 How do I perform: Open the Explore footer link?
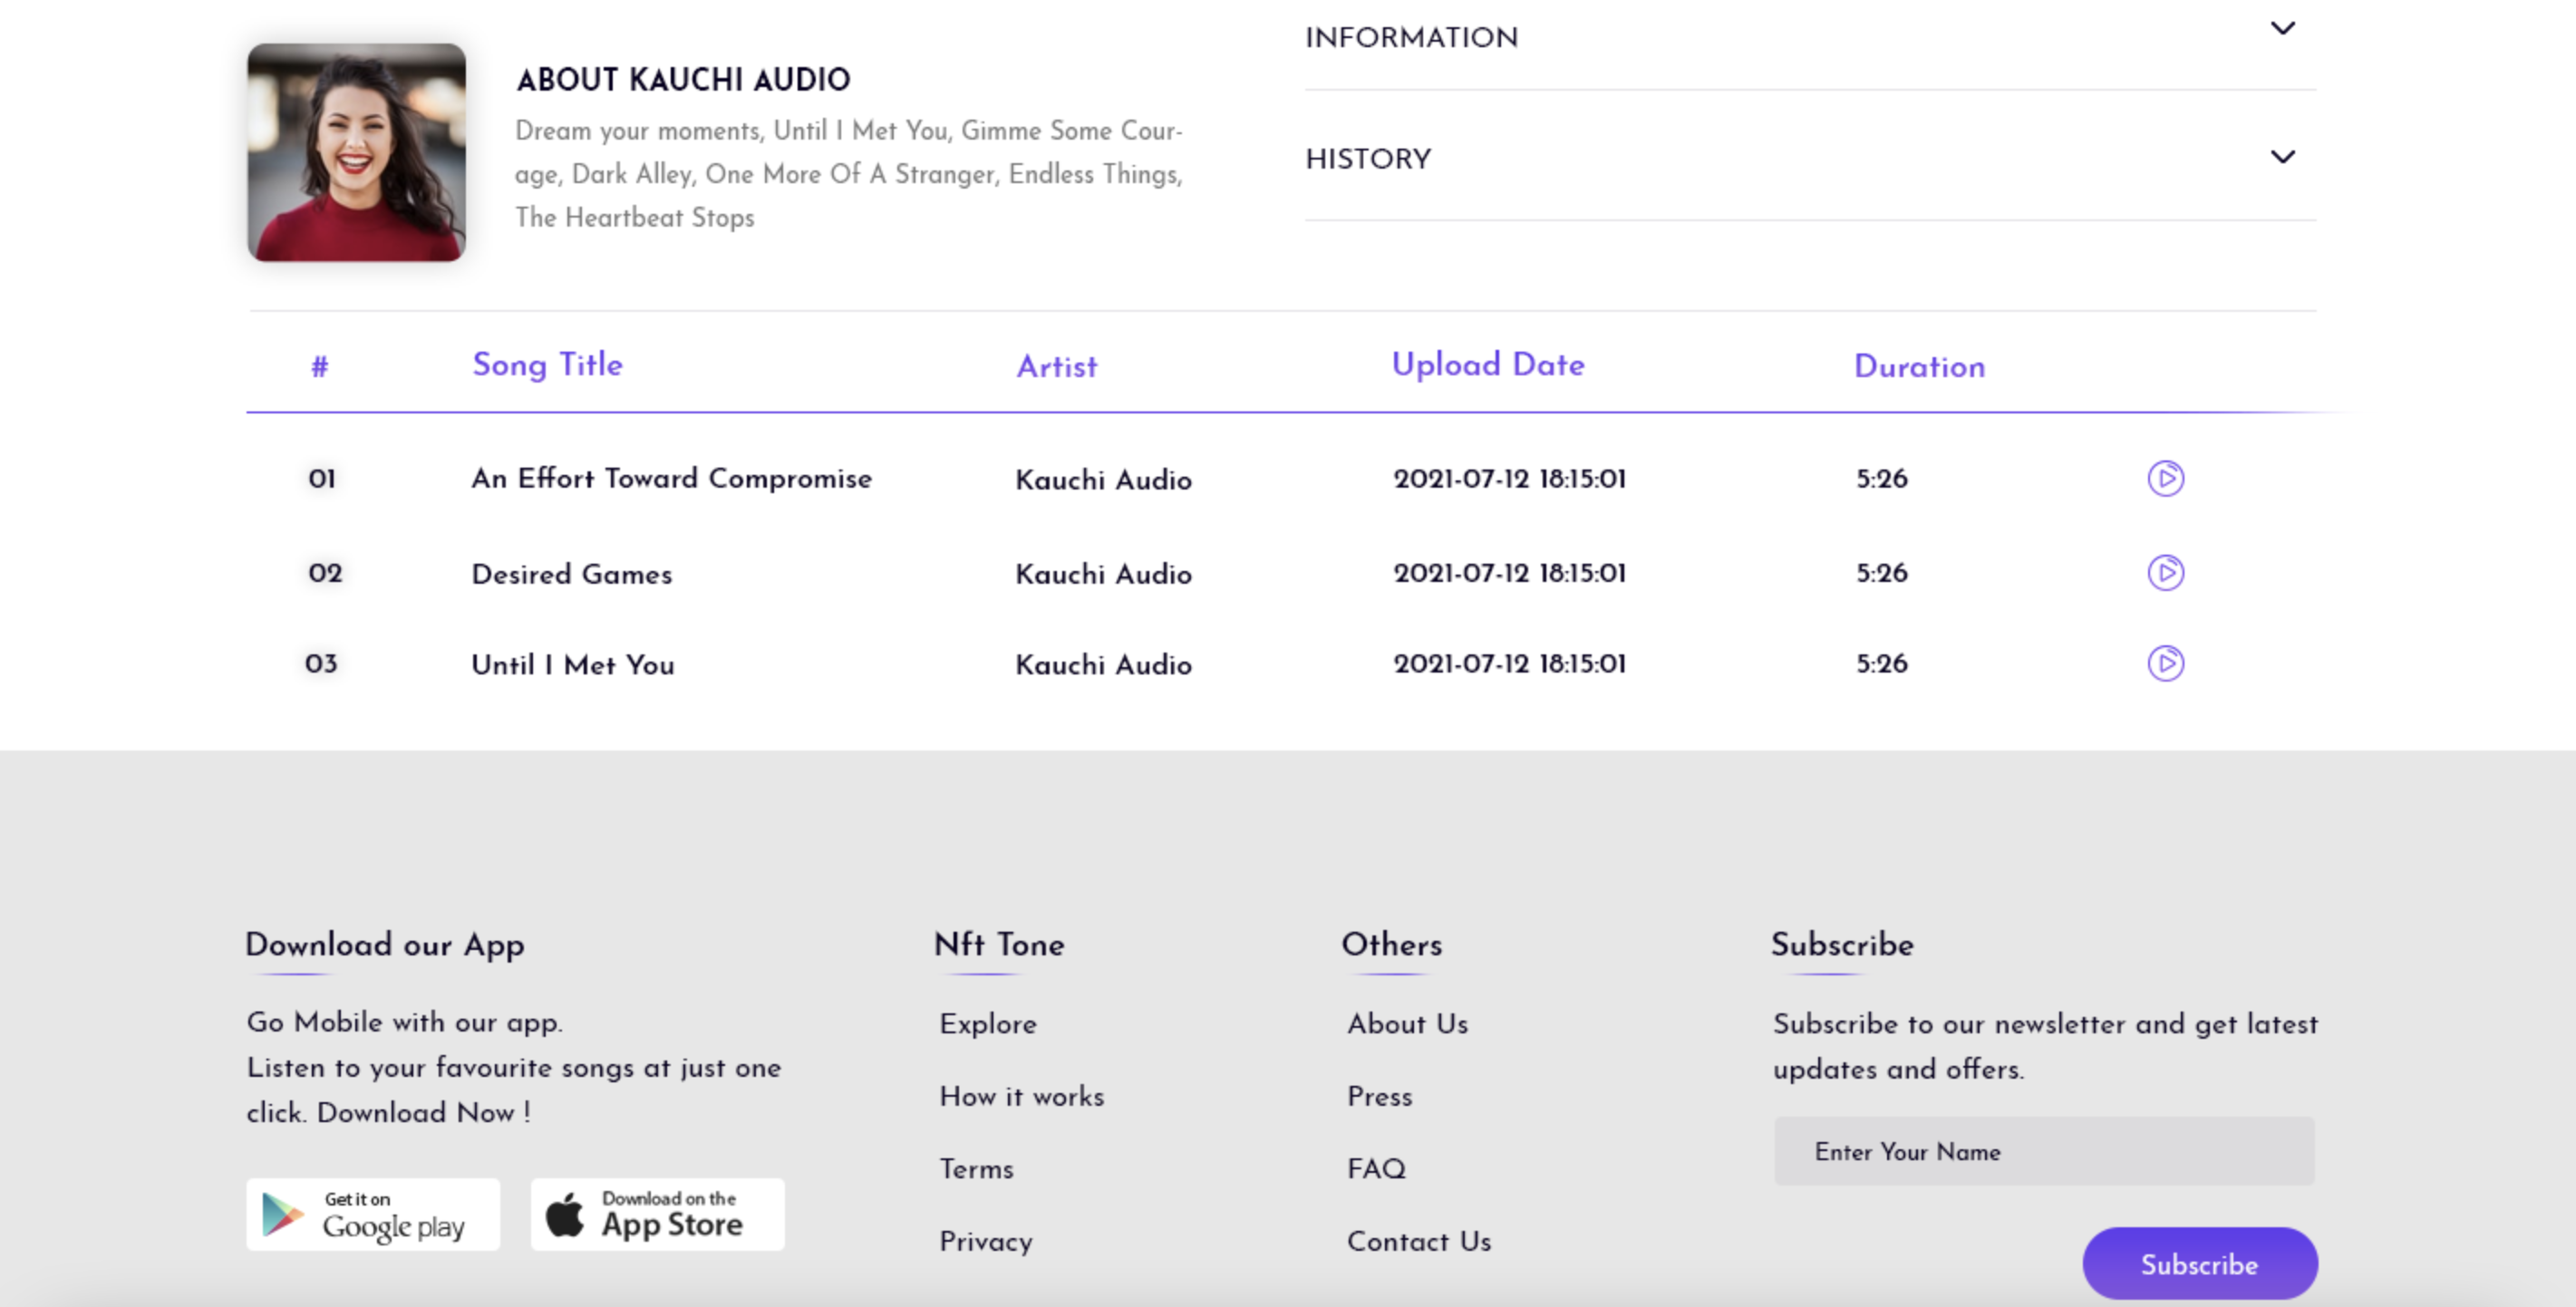tap(987, 1024)
